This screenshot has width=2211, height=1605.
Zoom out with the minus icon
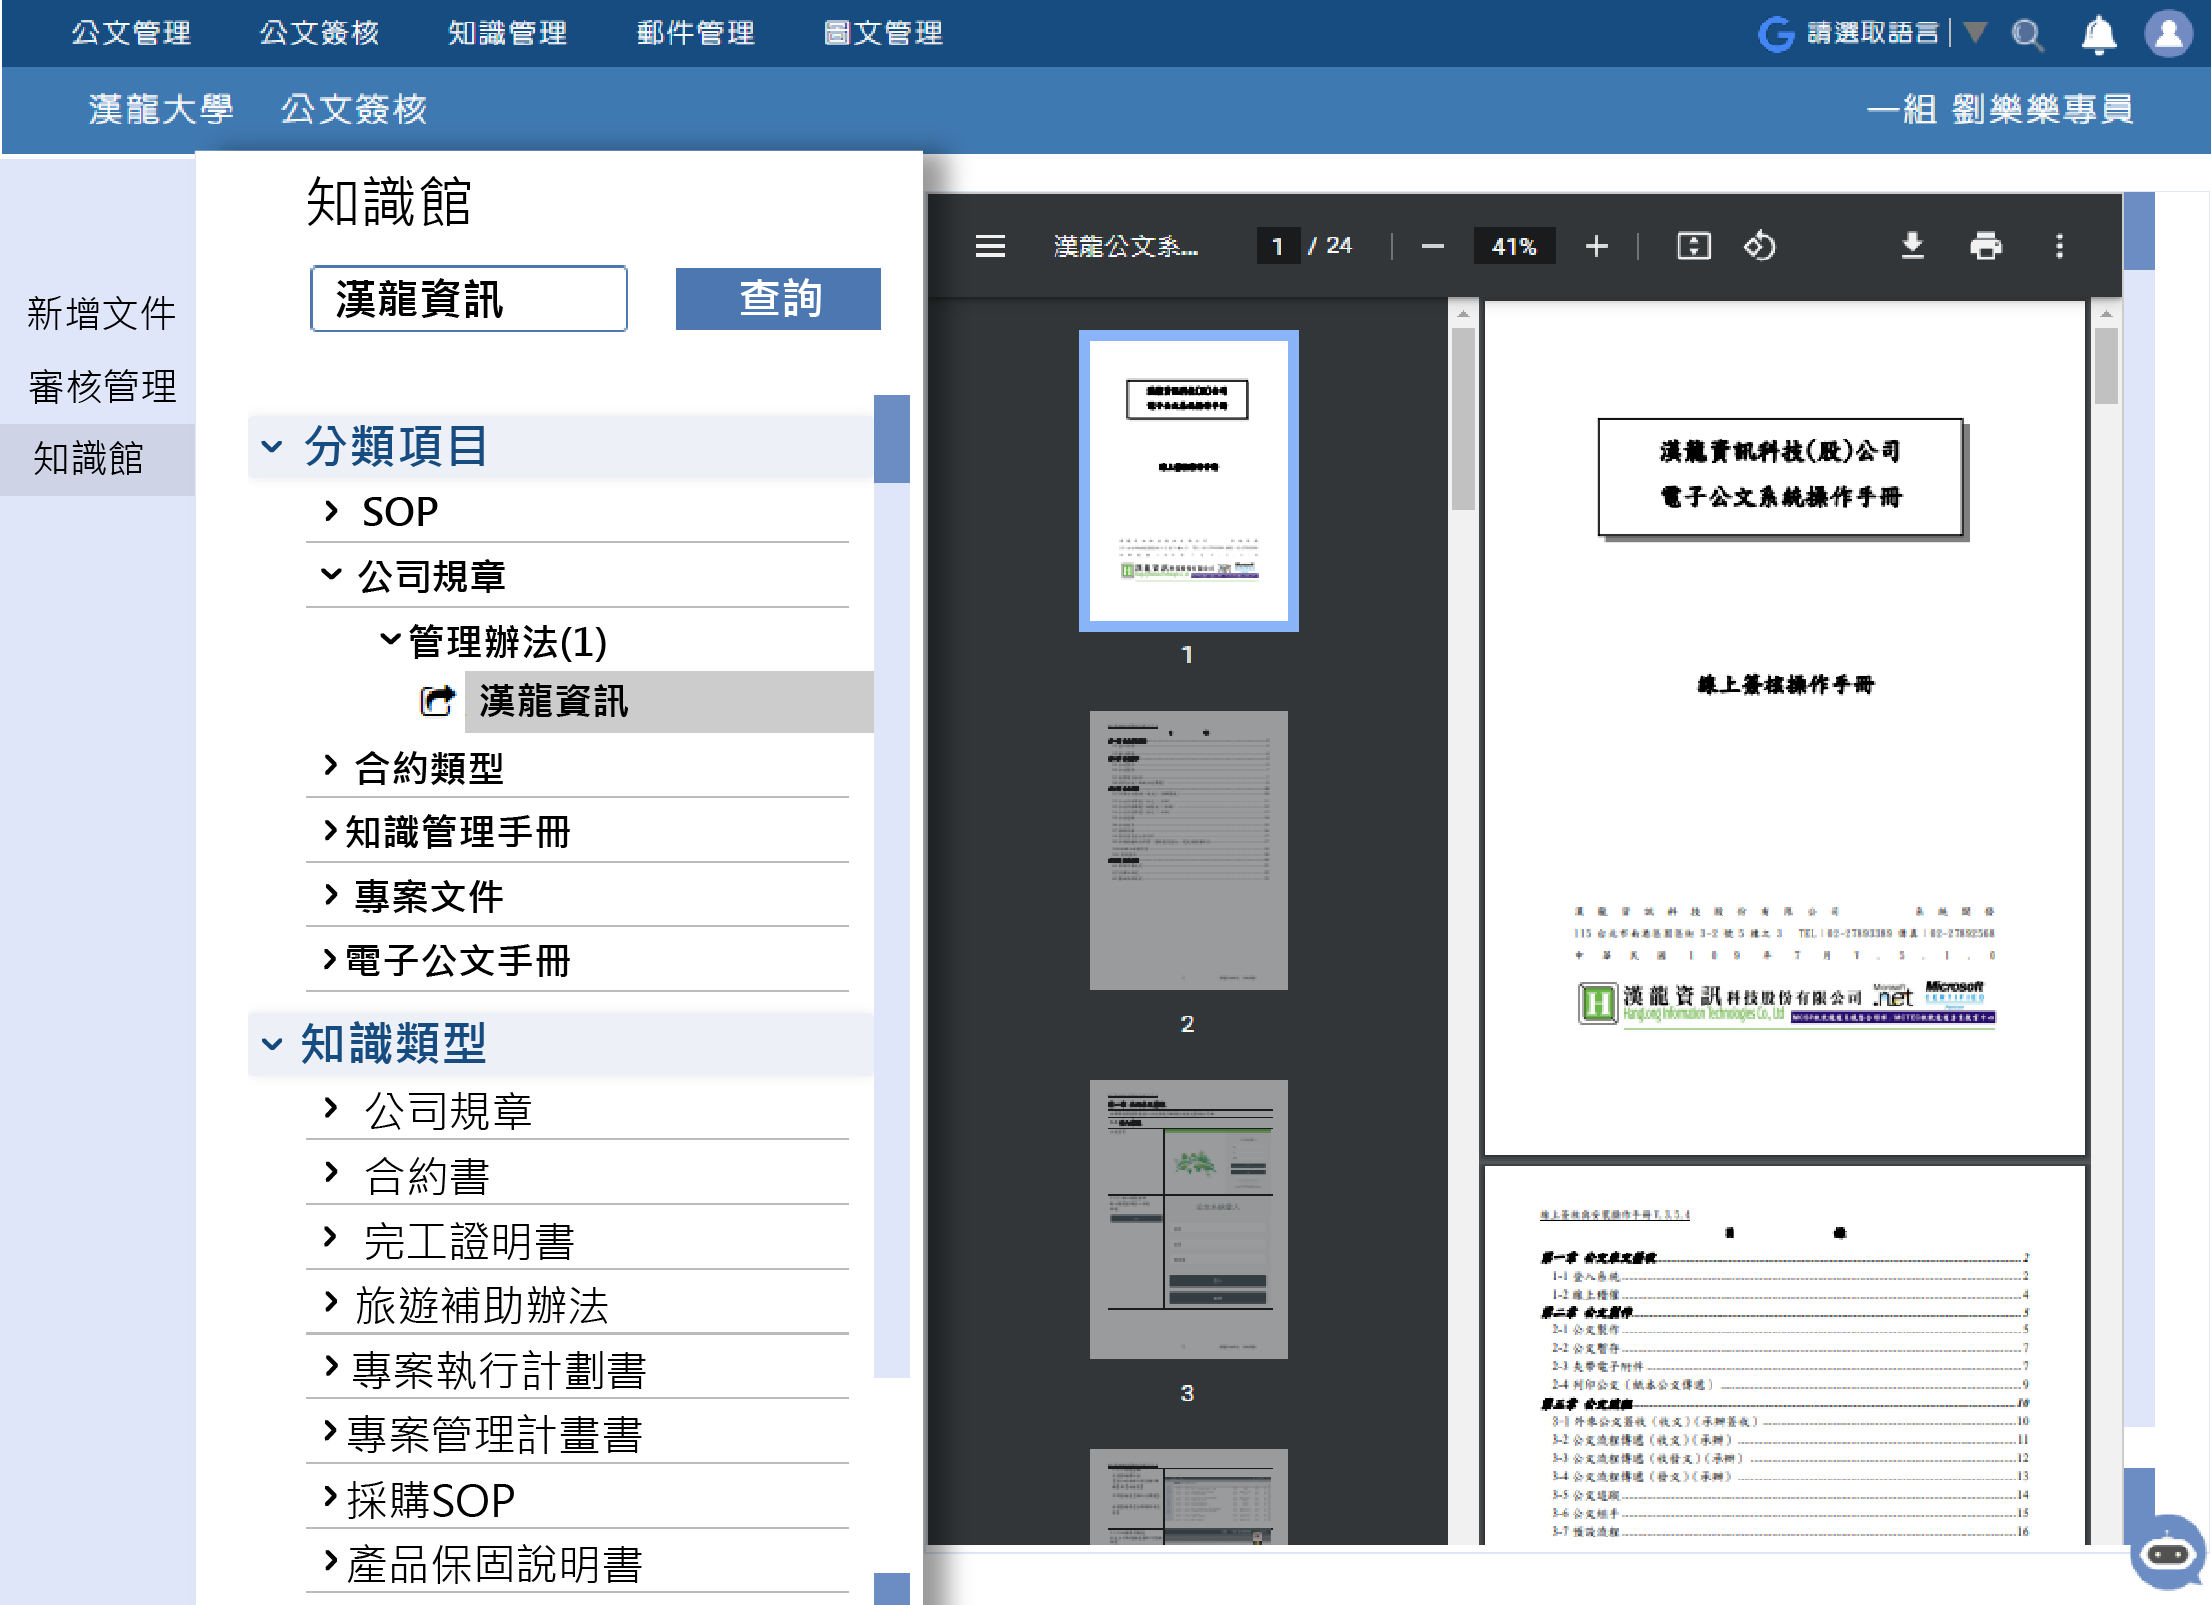click(1432, 246)
